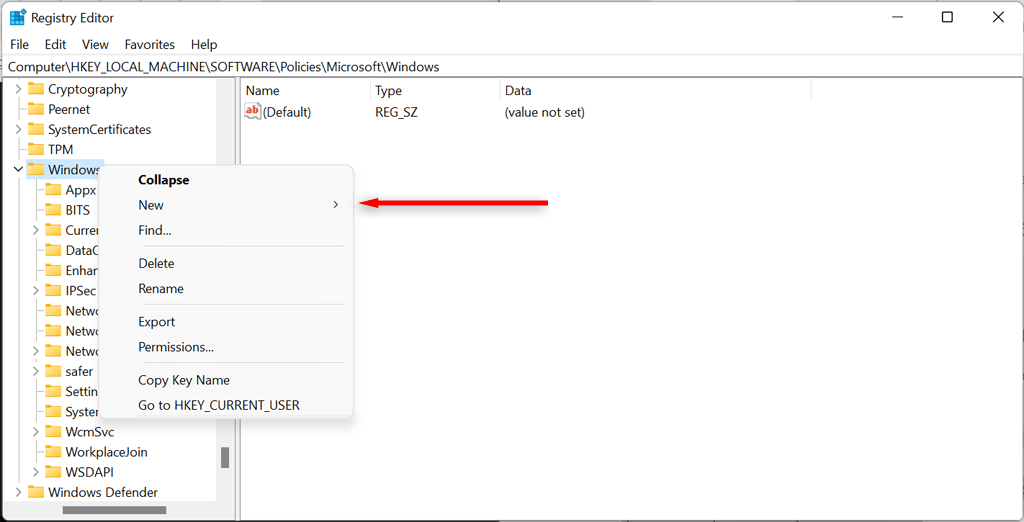Click the Type column header
Screen dimensions: 1024x522
click(388, 90)
